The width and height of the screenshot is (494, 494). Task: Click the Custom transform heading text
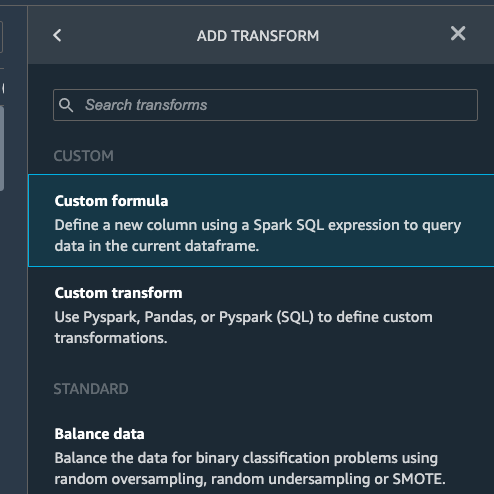118,293
